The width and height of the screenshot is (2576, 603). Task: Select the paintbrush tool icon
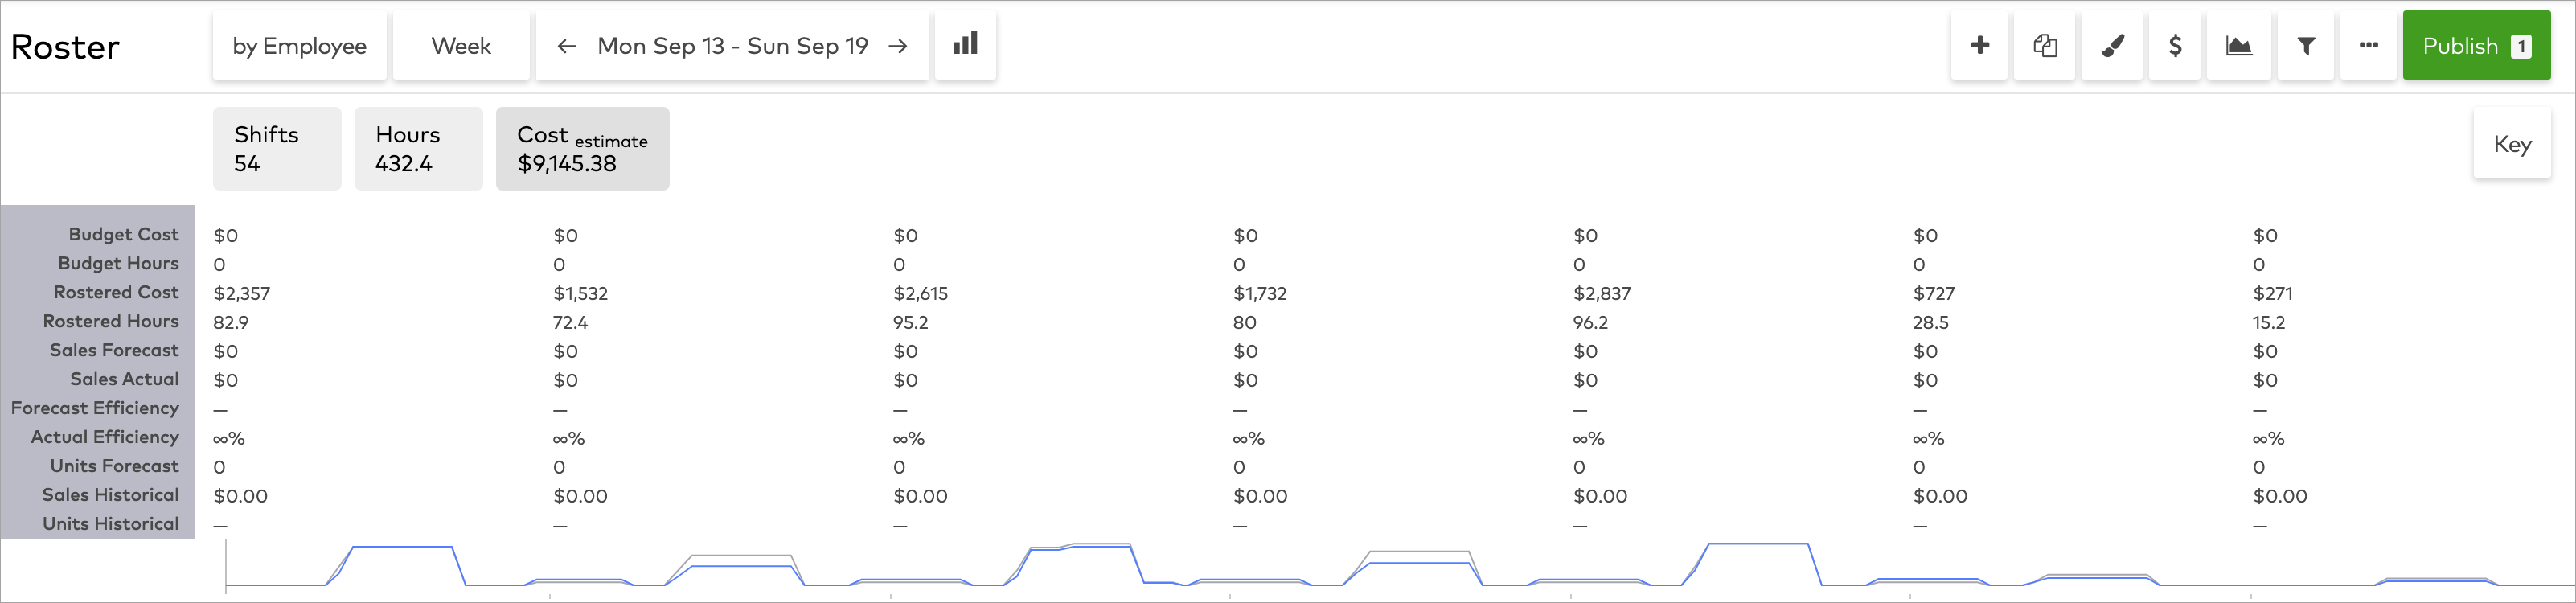(2111, 46)
